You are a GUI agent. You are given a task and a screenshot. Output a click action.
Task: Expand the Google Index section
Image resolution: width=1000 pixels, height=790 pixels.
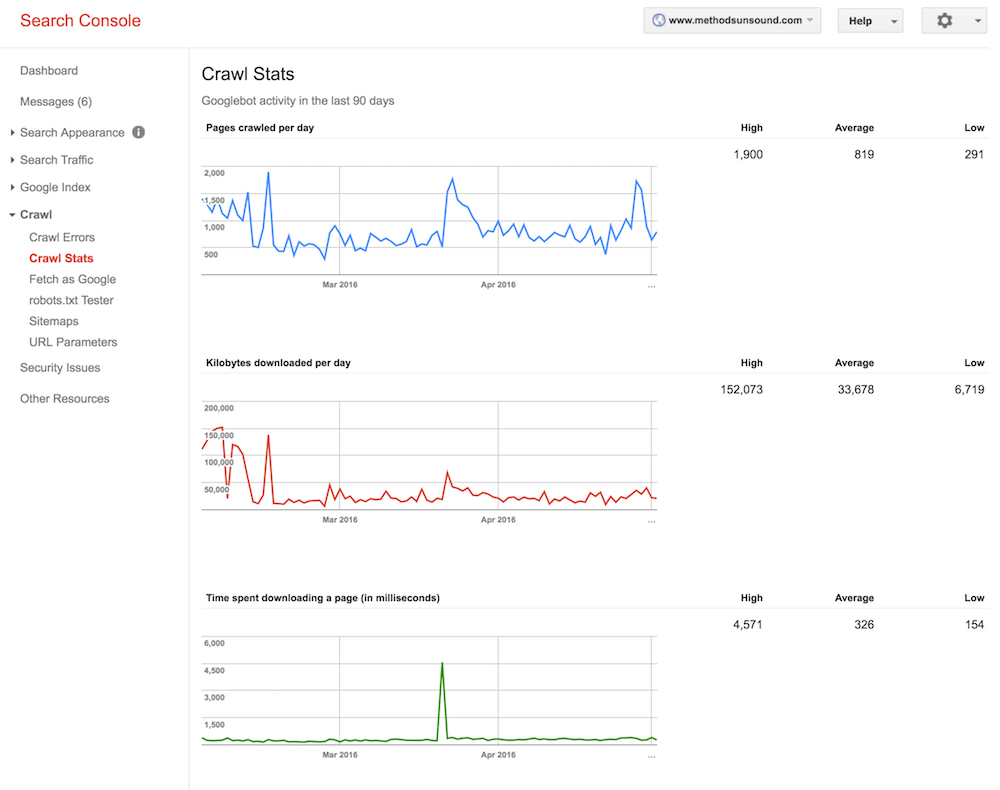click(54, 187)
